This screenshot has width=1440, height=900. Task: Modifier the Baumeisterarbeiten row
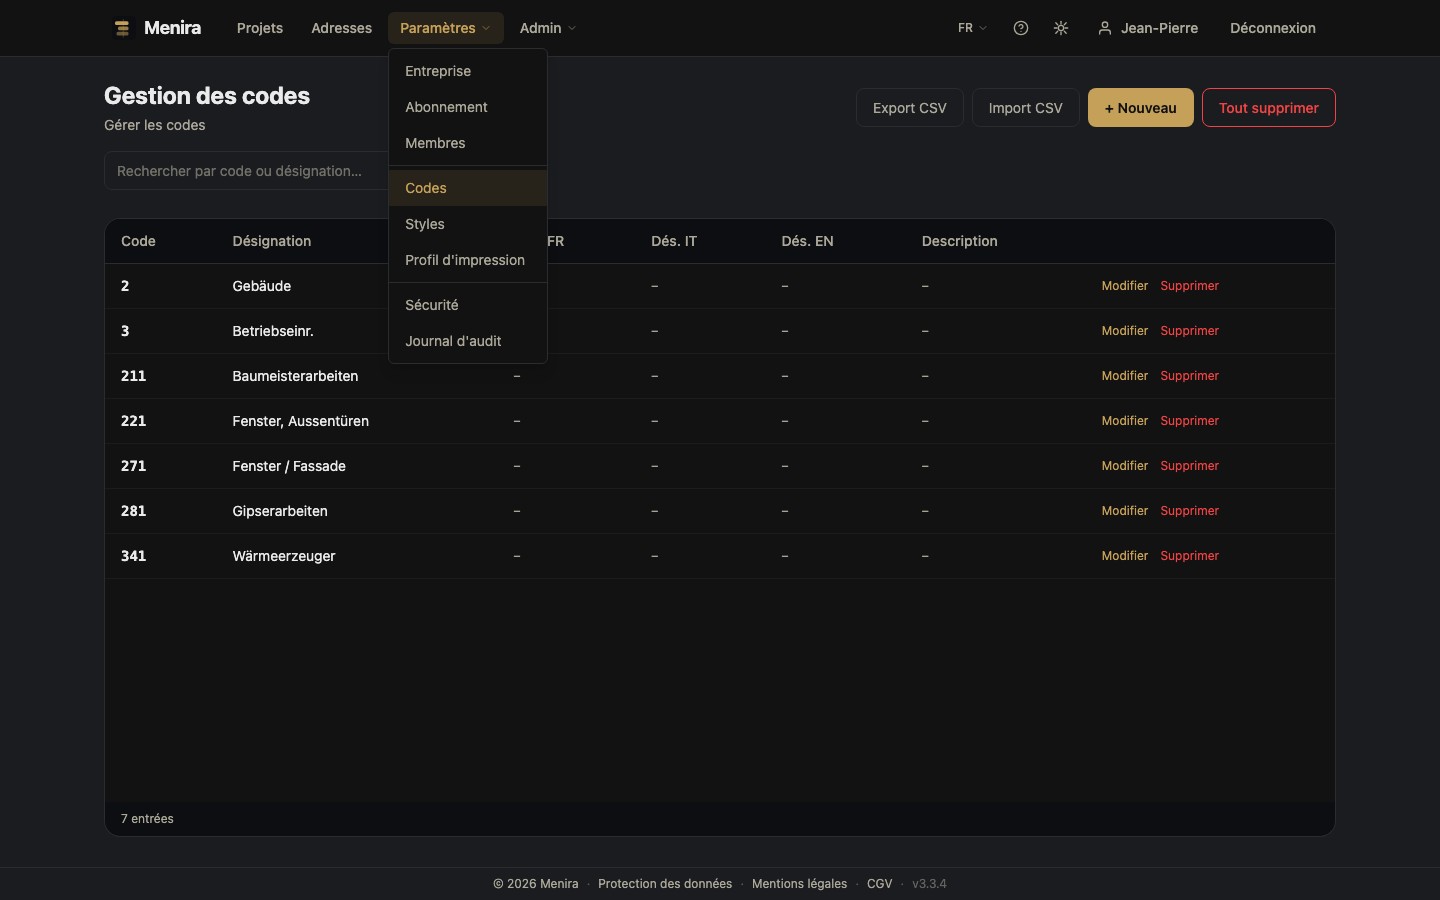[1124, 376]
